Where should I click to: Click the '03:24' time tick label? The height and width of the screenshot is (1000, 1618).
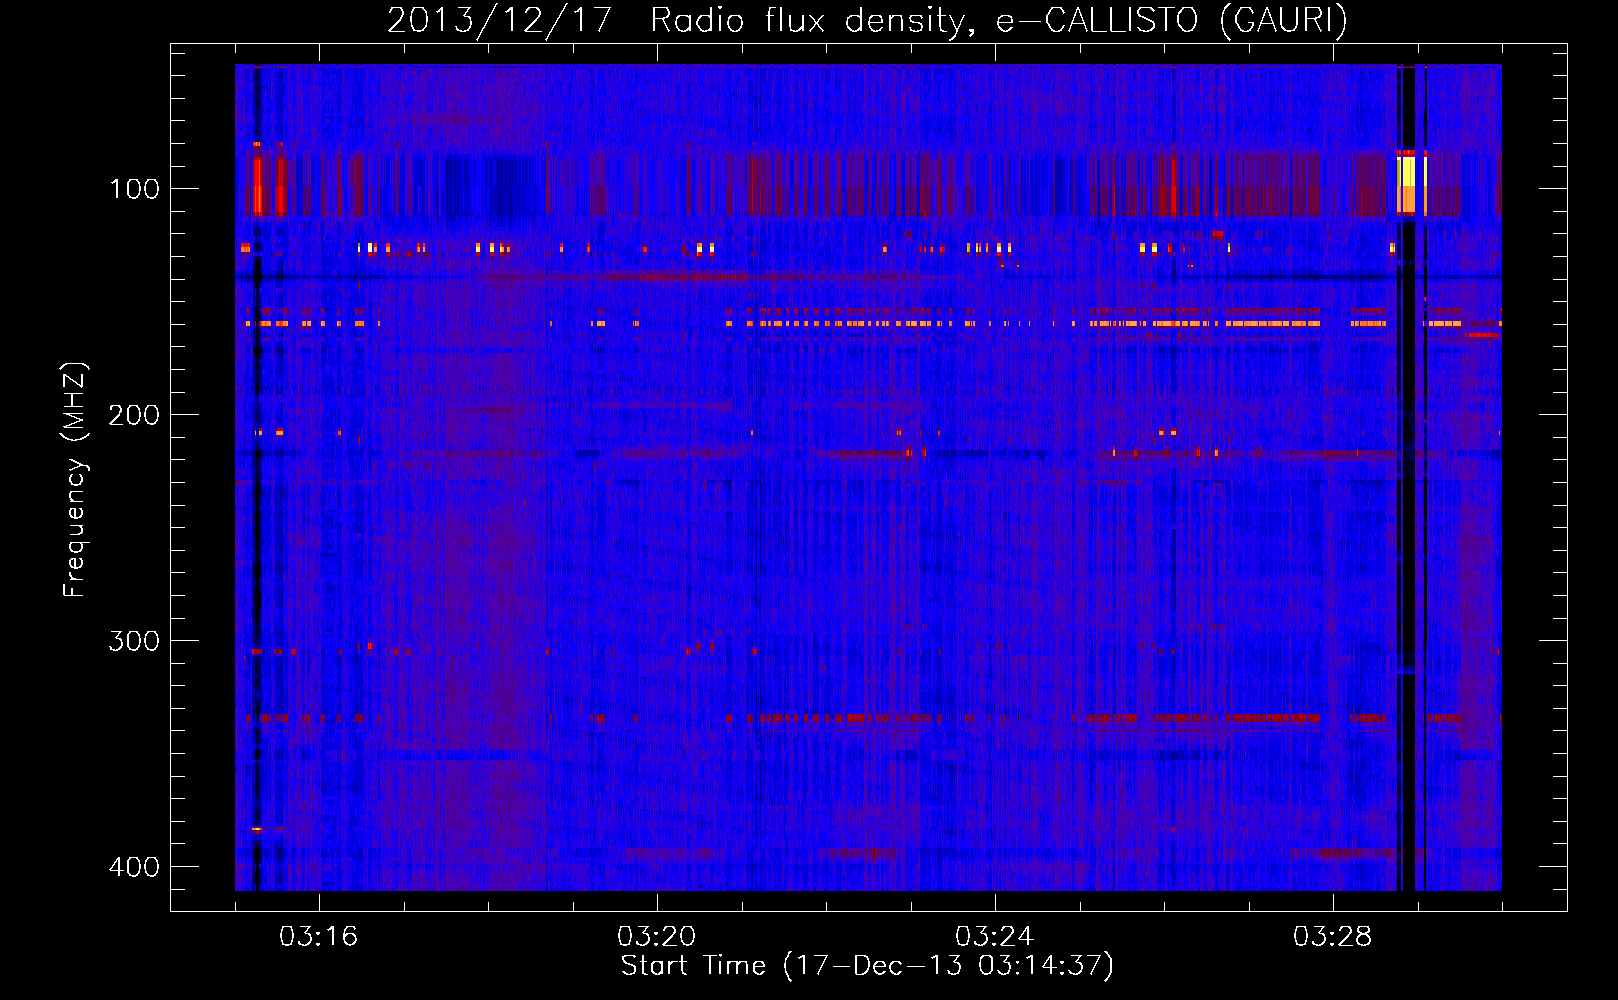pyautogui.click(x=995, y=937)
